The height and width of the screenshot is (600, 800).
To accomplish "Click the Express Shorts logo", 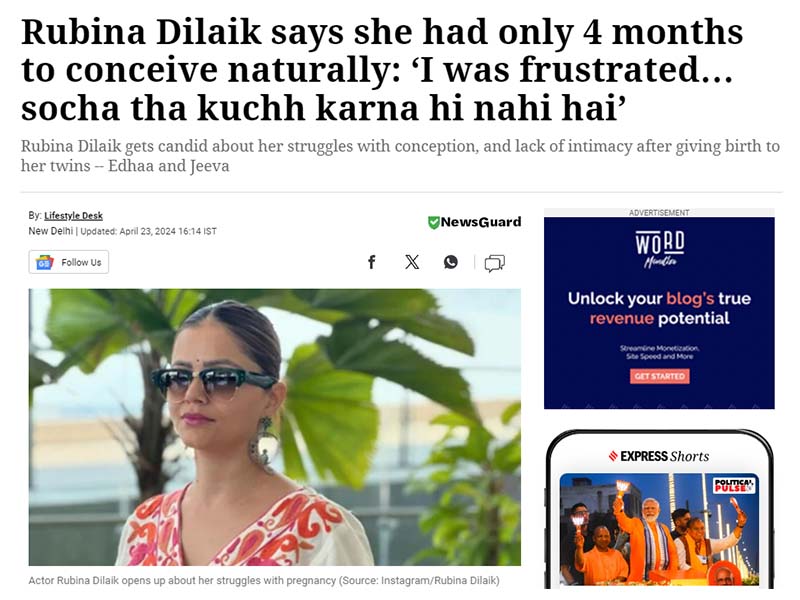I will click(659, 456).
